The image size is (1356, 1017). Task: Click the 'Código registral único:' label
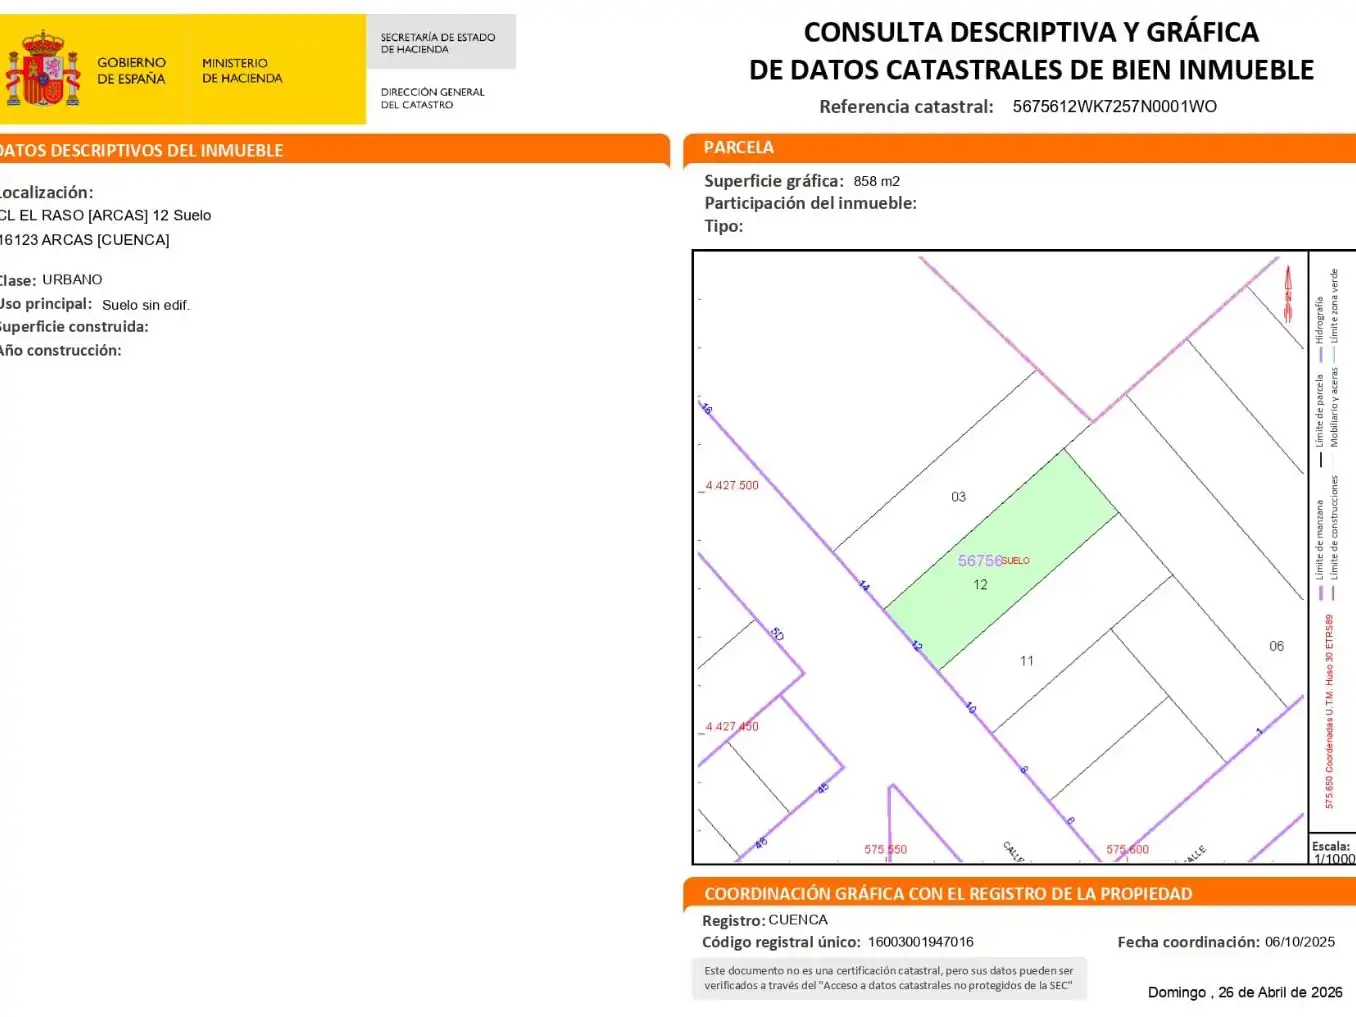[781, 942]
